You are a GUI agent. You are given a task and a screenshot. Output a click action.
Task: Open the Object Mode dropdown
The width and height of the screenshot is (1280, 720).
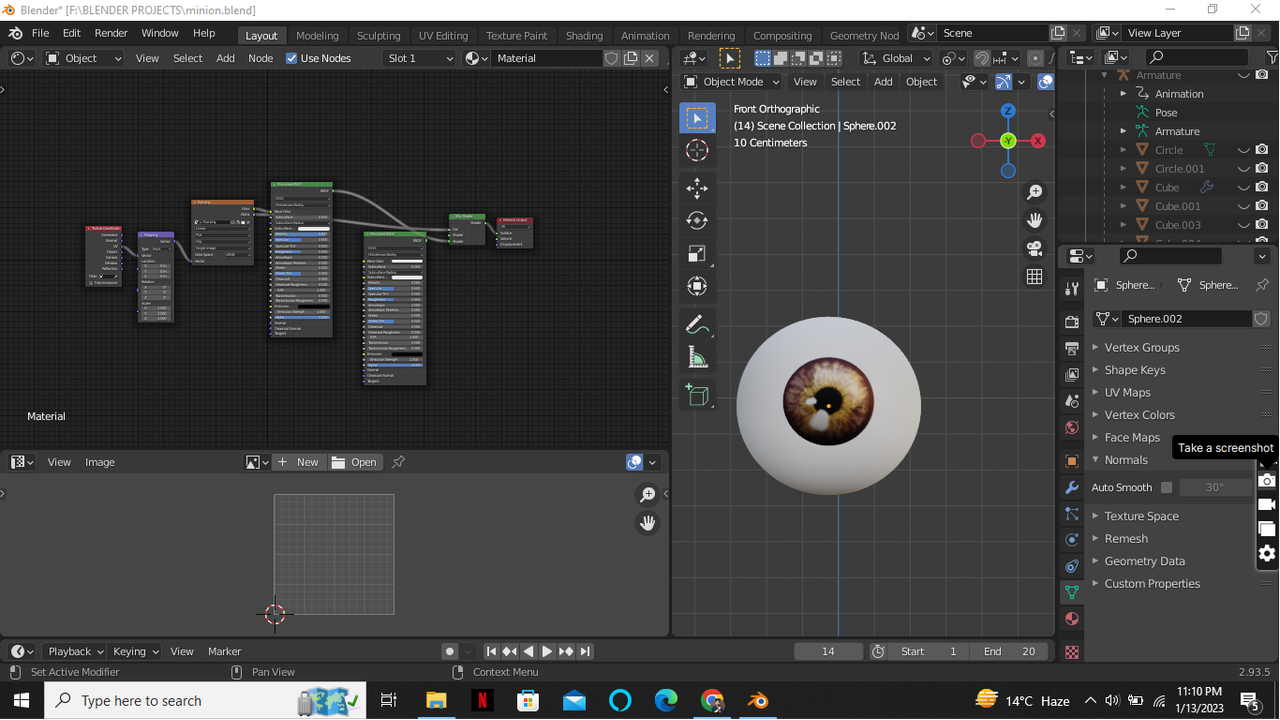(732, 82)
